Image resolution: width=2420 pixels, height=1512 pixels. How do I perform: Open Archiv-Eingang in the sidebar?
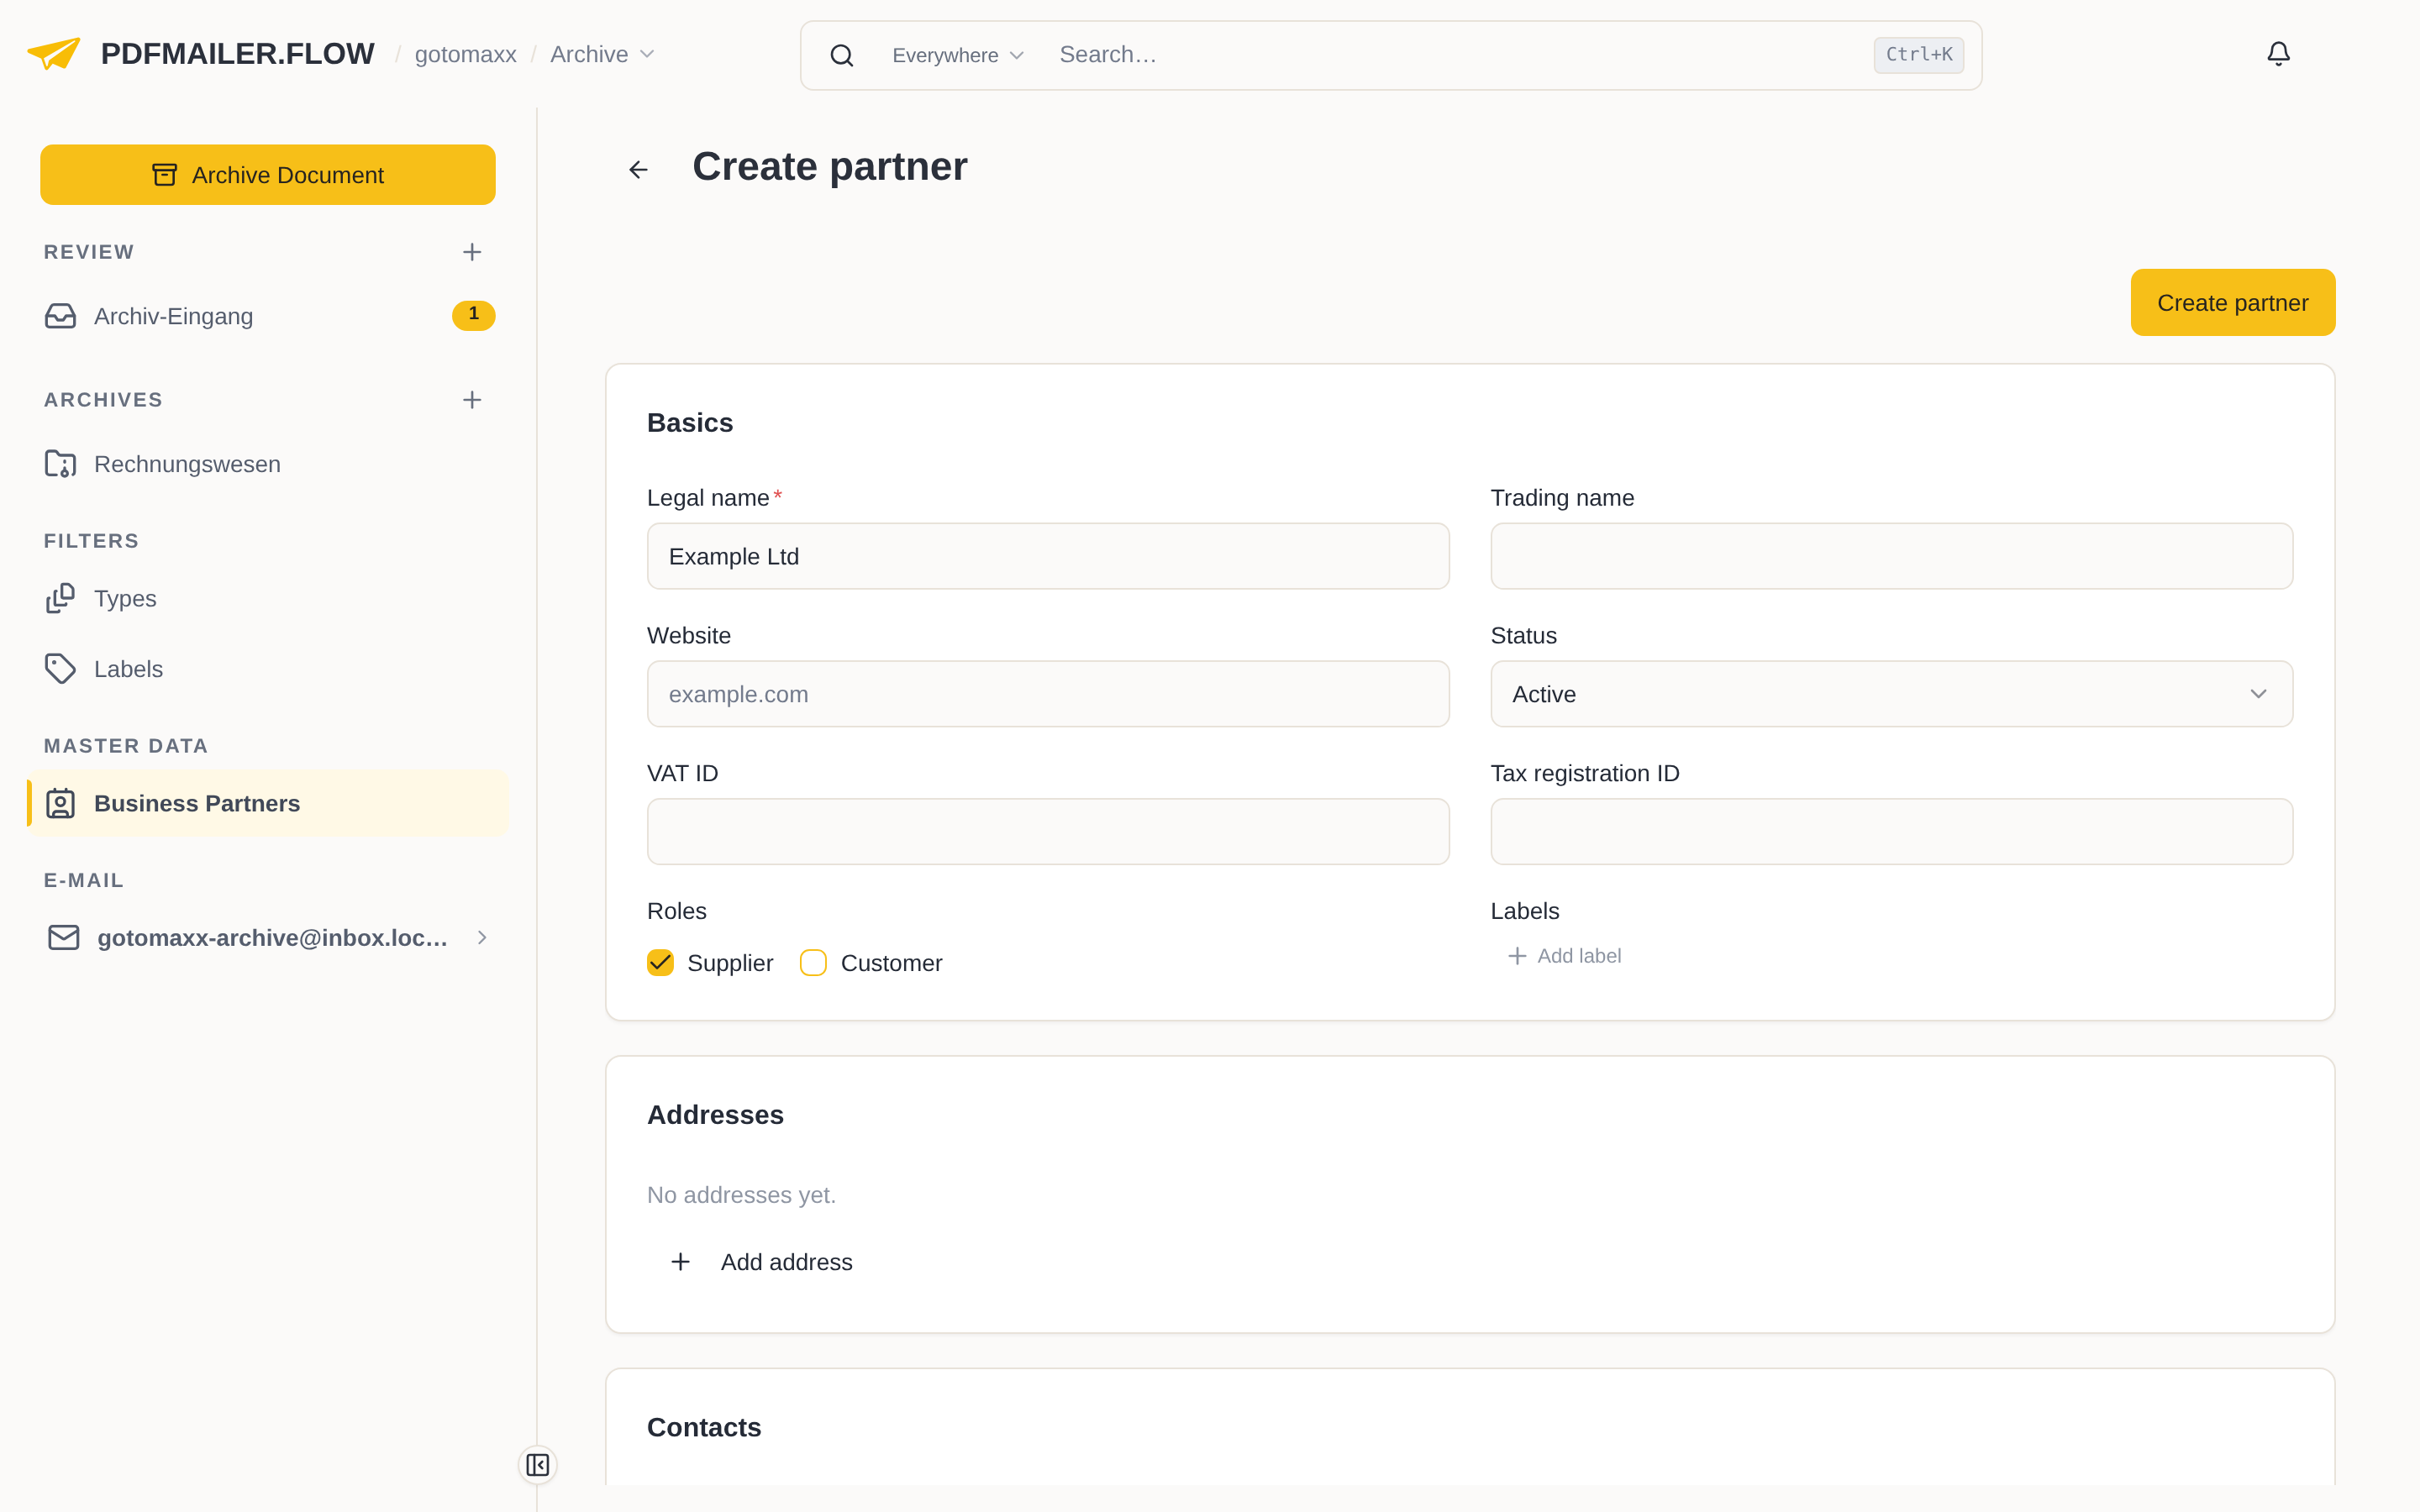pos(268,316)
